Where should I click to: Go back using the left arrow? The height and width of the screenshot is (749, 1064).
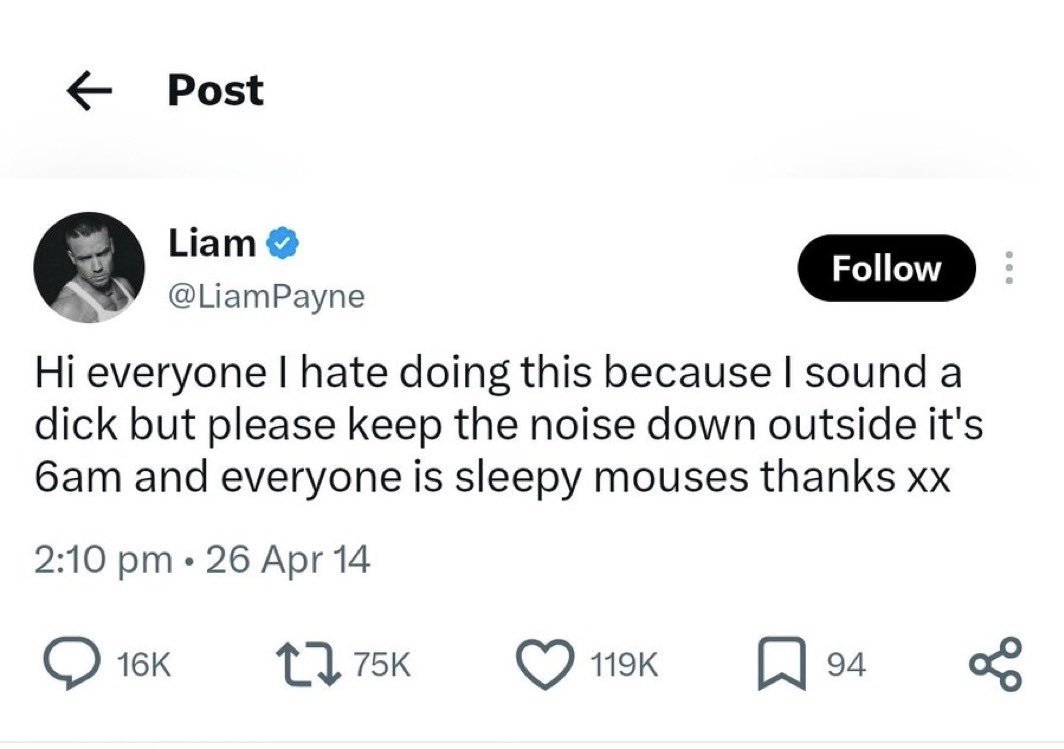tap(89, 91)
